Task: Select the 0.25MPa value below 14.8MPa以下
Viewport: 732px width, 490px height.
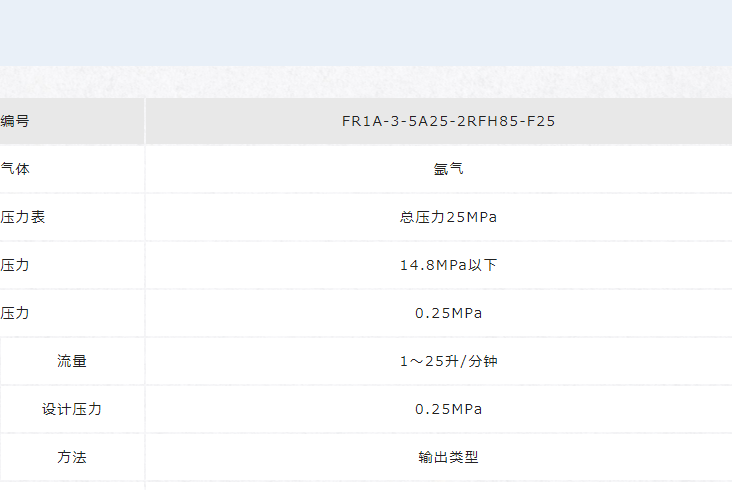Action: tap(448, 313)
